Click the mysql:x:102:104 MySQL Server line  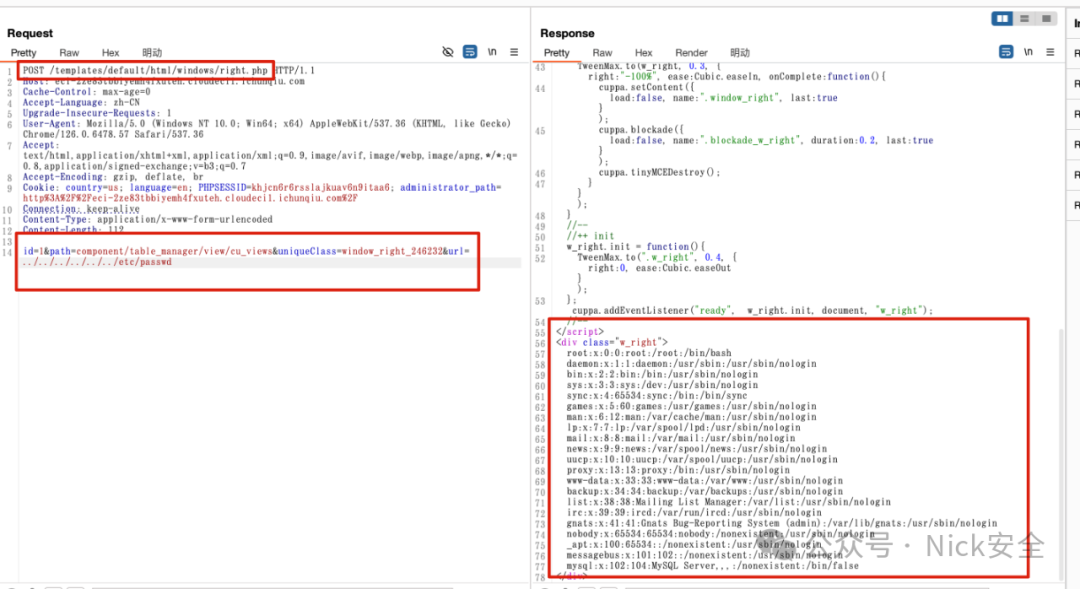pos(712,566)
